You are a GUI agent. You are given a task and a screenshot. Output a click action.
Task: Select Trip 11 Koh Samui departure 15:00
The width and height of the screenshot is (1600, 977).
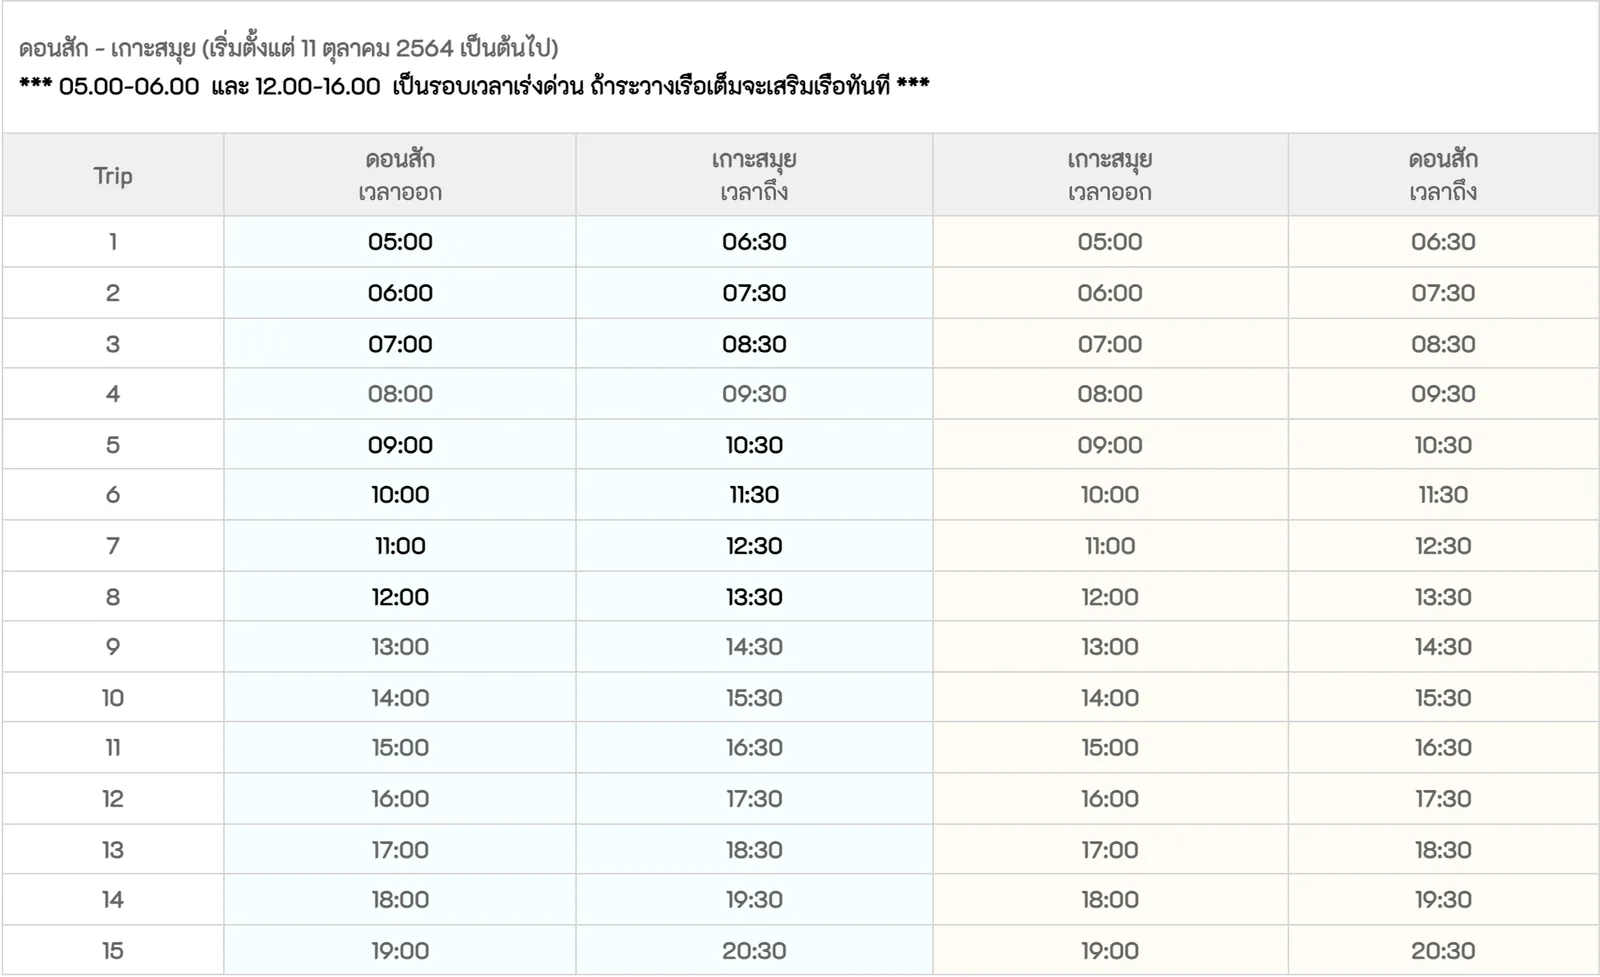[x=1110, y=748]
